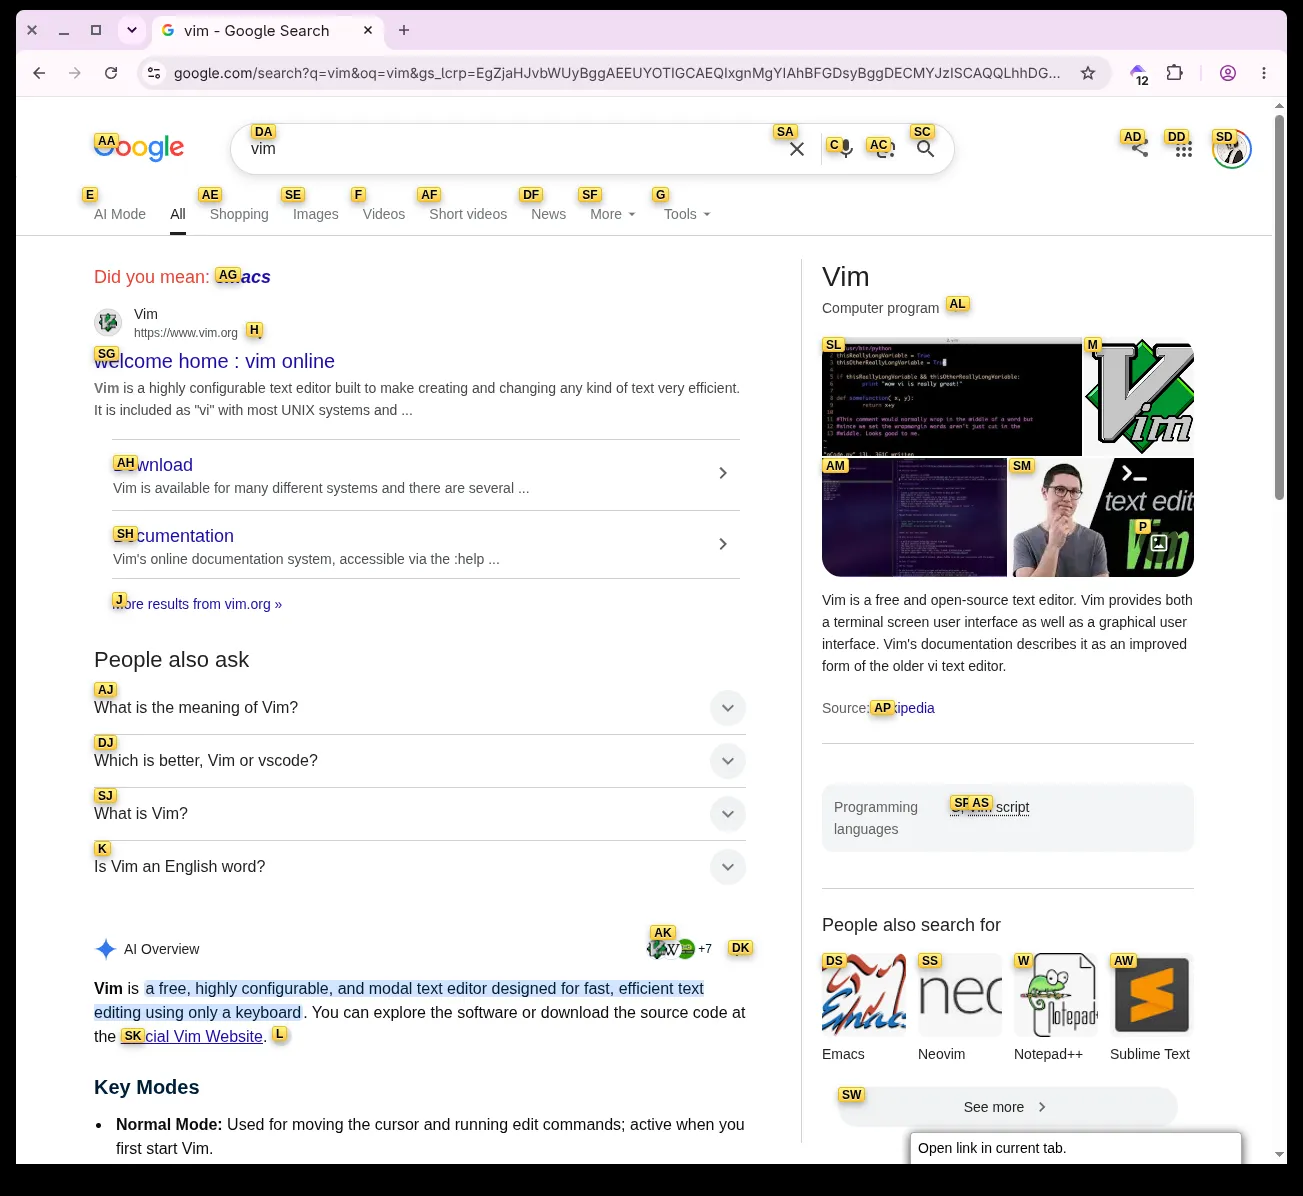Open the Download sitelink
Image resolution: width=1303 pixels, height=1196 pixels.
coord(153,465)
